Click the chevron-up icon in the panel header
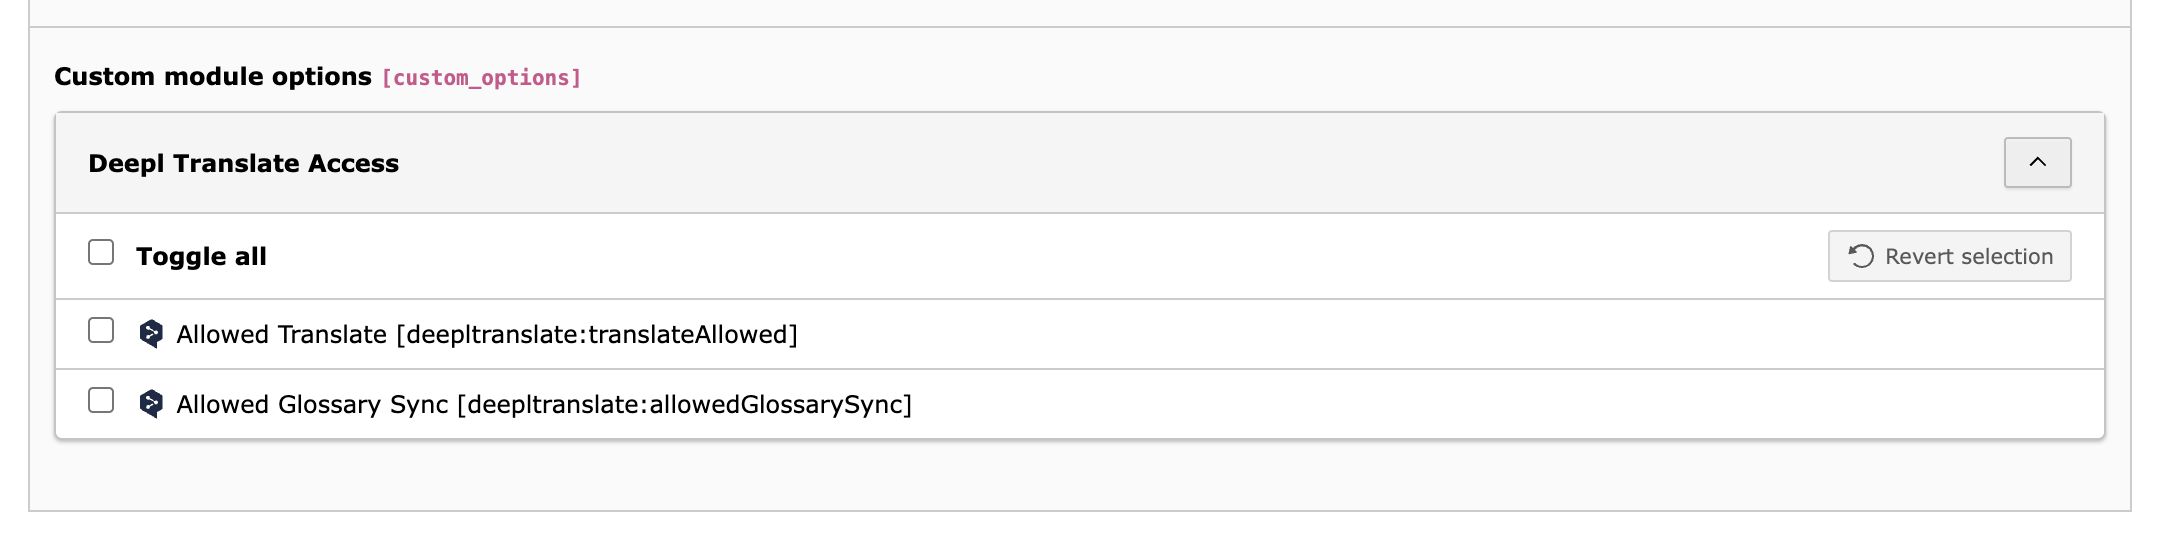The image size is (2160, 548). pyautogui.click(x=2037, y=162)
